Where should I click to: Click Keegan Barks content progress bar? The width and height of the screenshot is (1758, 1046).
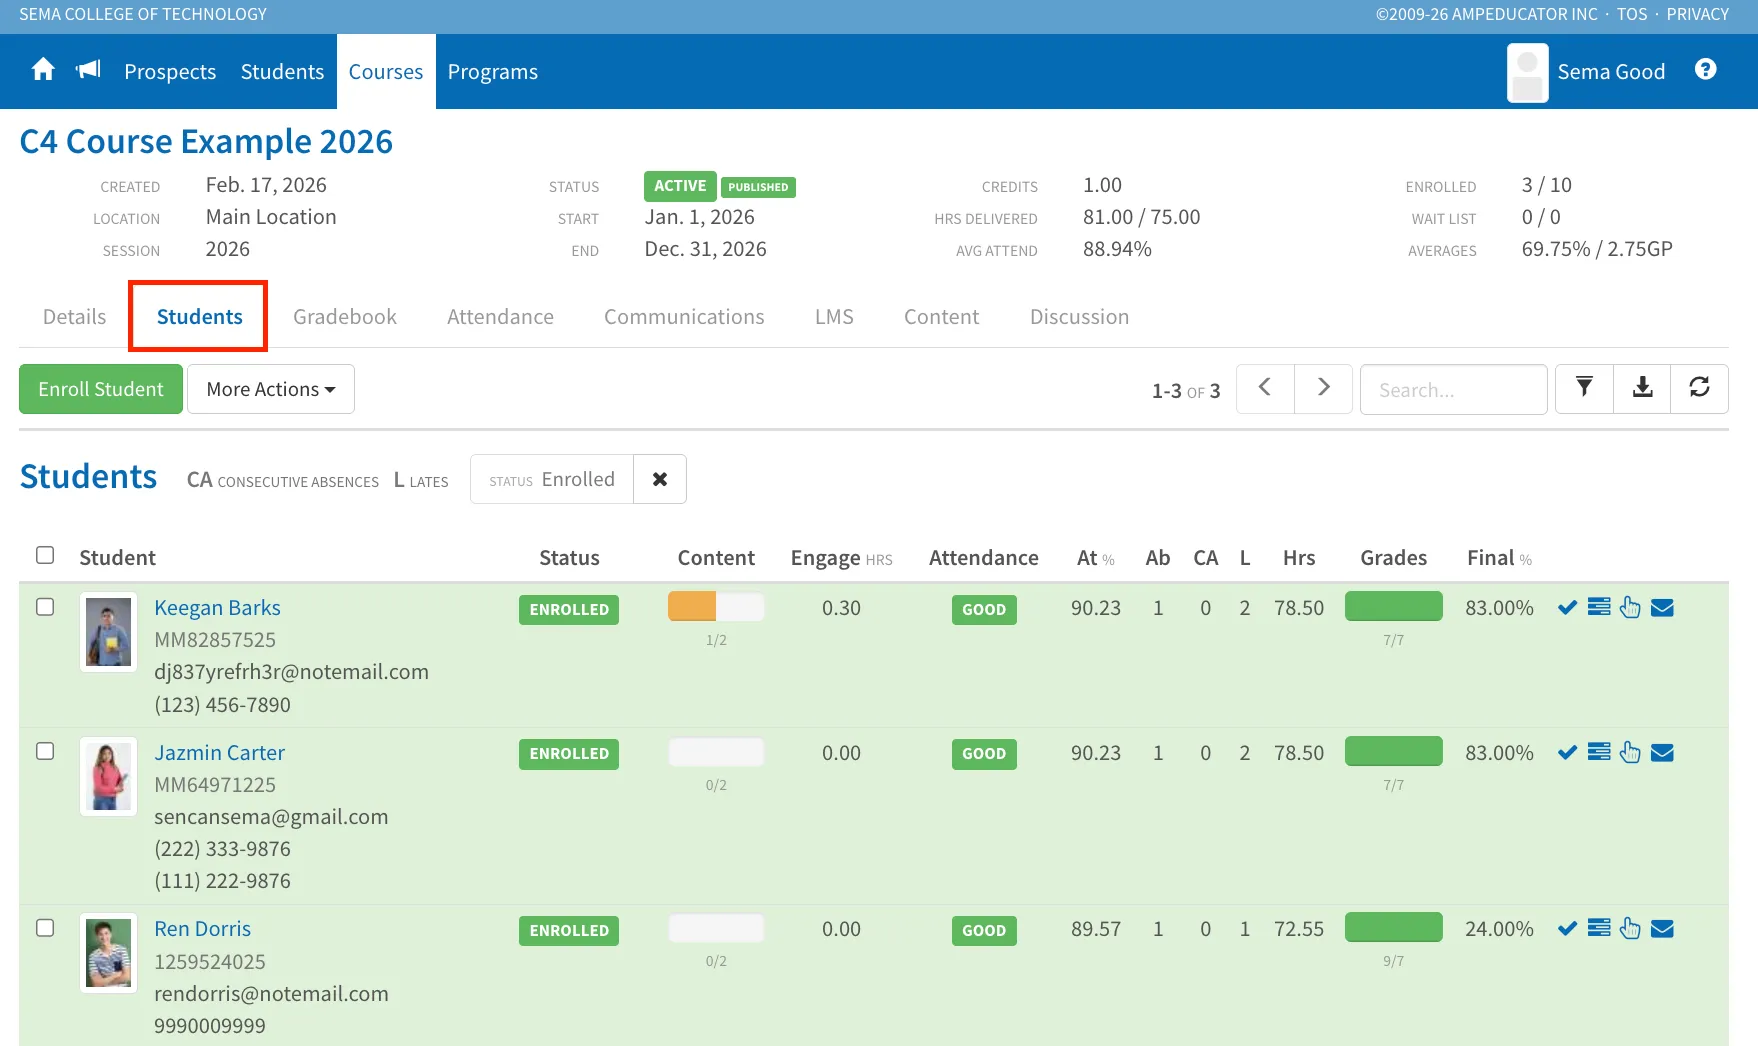click(x=716, y=607)
